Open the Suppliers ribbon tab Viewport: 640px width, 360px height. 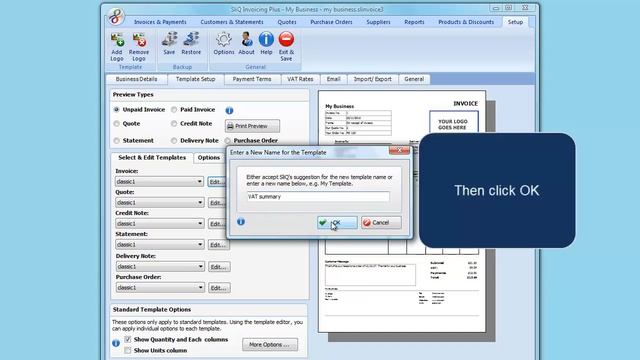point(378,22)
